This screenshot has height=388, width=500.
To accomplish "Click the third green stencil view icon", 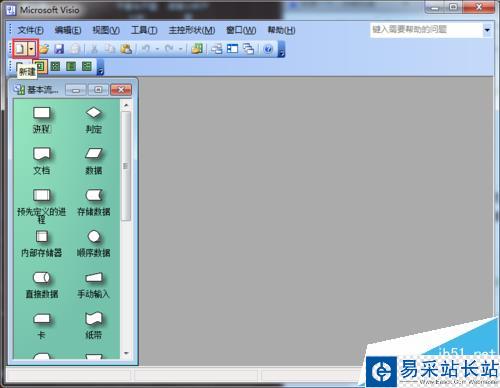I will [x=71, y=66].
